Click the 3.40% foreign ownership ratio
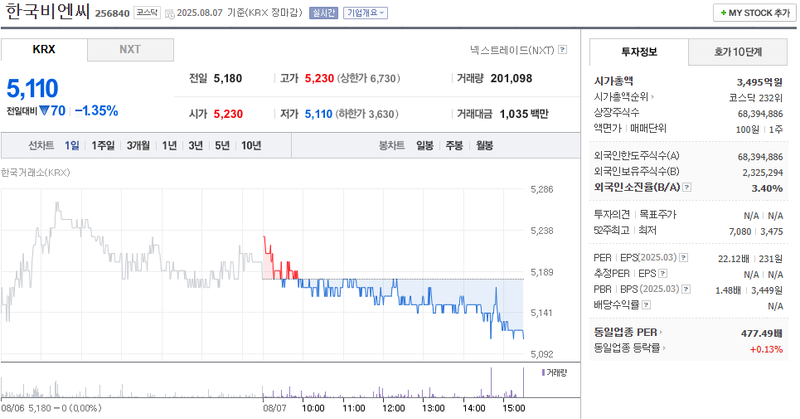The height and width of the screenshot is (419, 800). [767, 188]
